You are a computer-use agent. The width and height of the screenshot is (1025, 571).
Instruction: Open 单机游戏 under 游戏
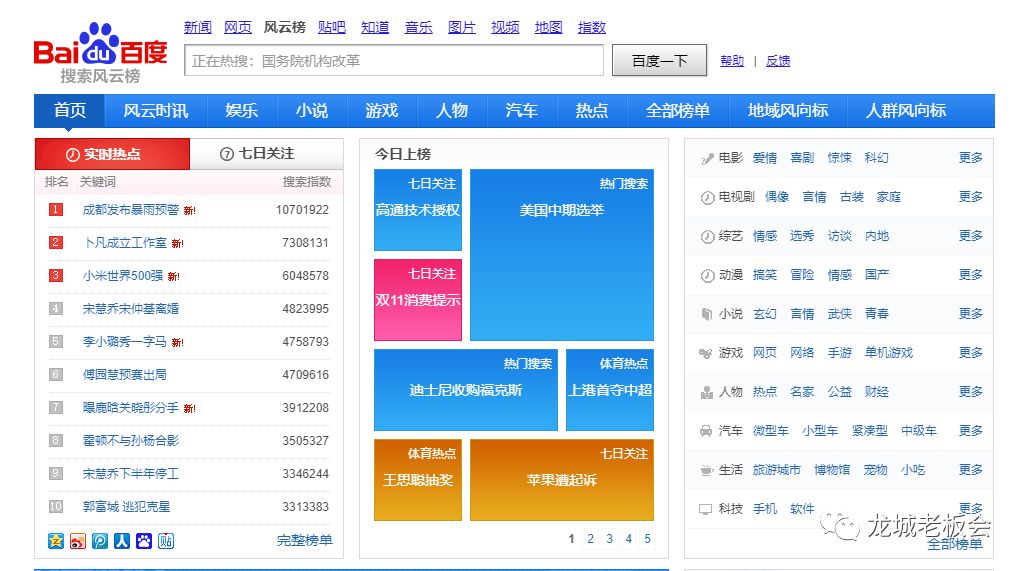click(889, 353)
